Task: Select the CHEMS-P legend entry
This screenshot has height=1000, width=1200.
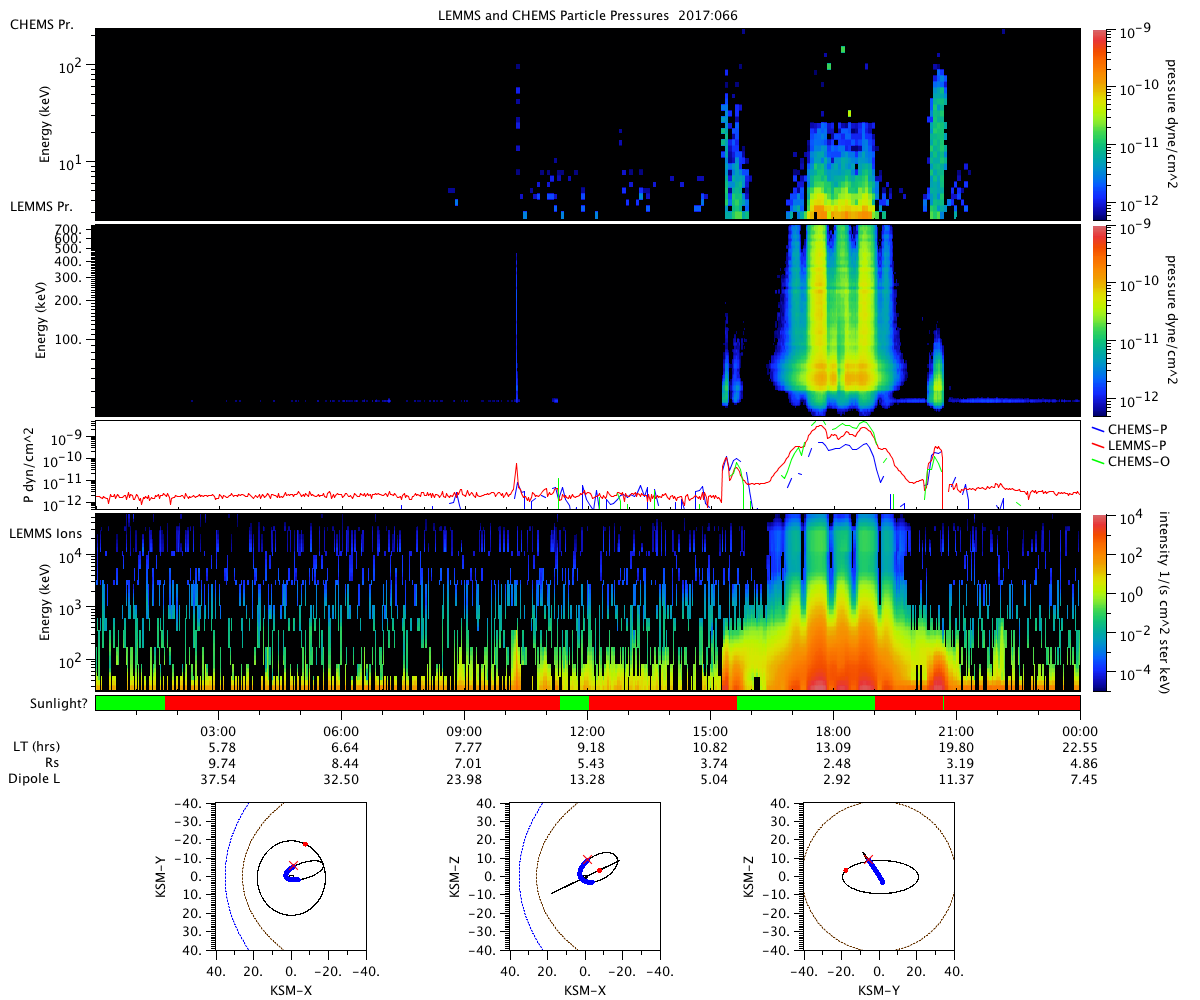Action: point(1131,431)
